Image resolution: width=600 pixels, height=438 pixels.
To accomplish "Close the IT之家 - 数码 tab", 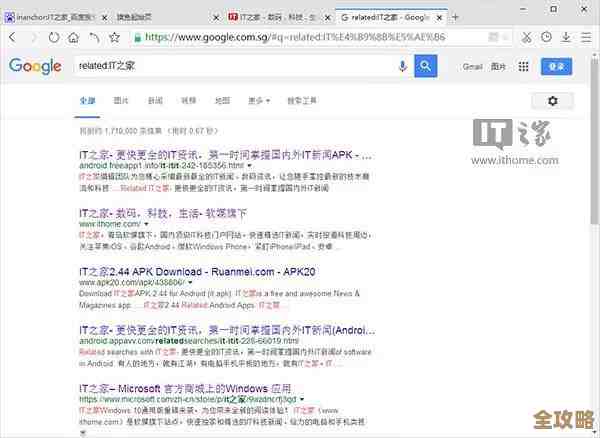I will (328, 18).
